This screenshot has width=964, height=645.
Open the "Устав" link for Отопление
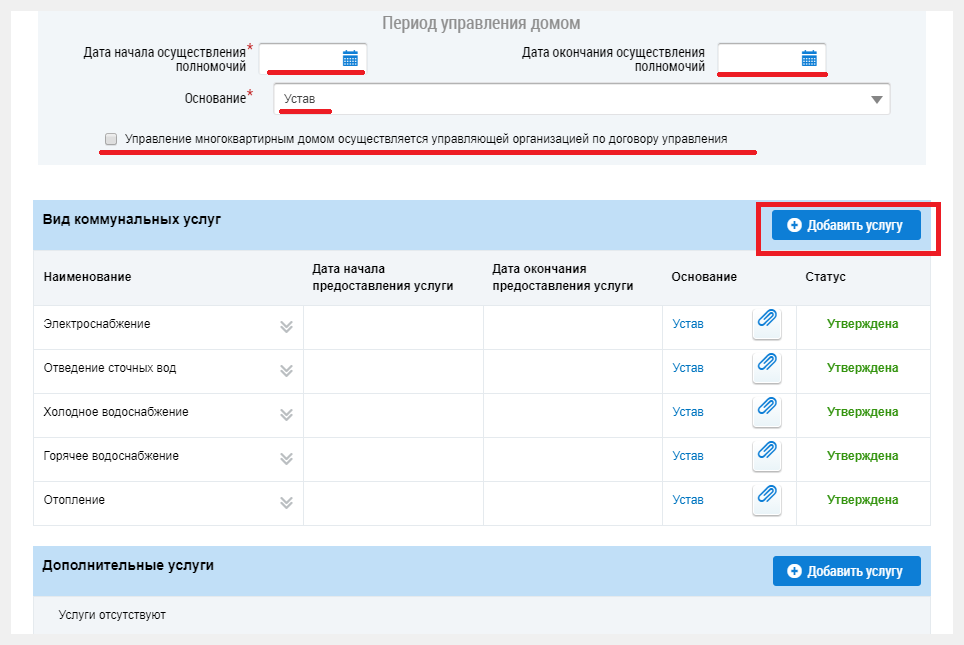pos(687,499)
